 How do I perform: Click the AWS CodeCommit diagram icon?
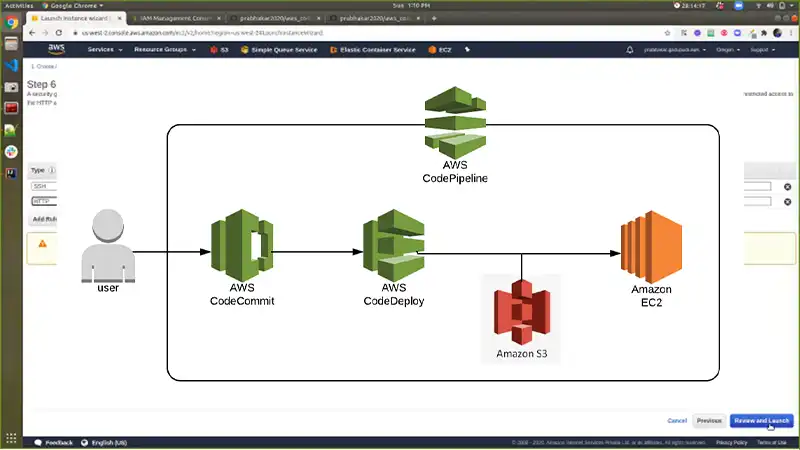tap(242, 245)
